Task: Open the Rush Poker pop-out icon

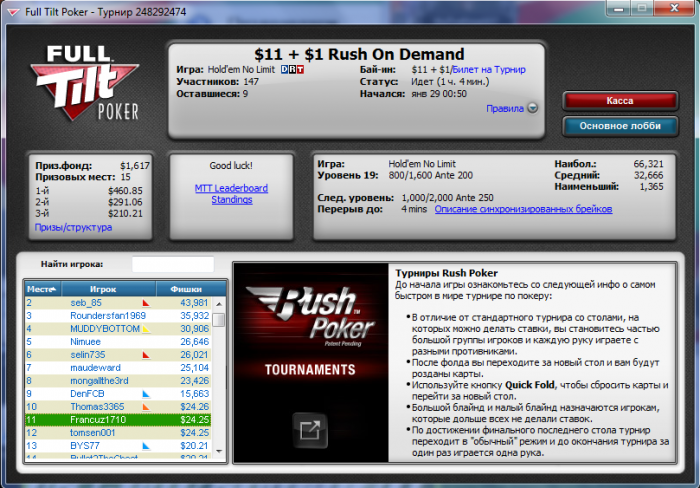Action: (310, 430)
